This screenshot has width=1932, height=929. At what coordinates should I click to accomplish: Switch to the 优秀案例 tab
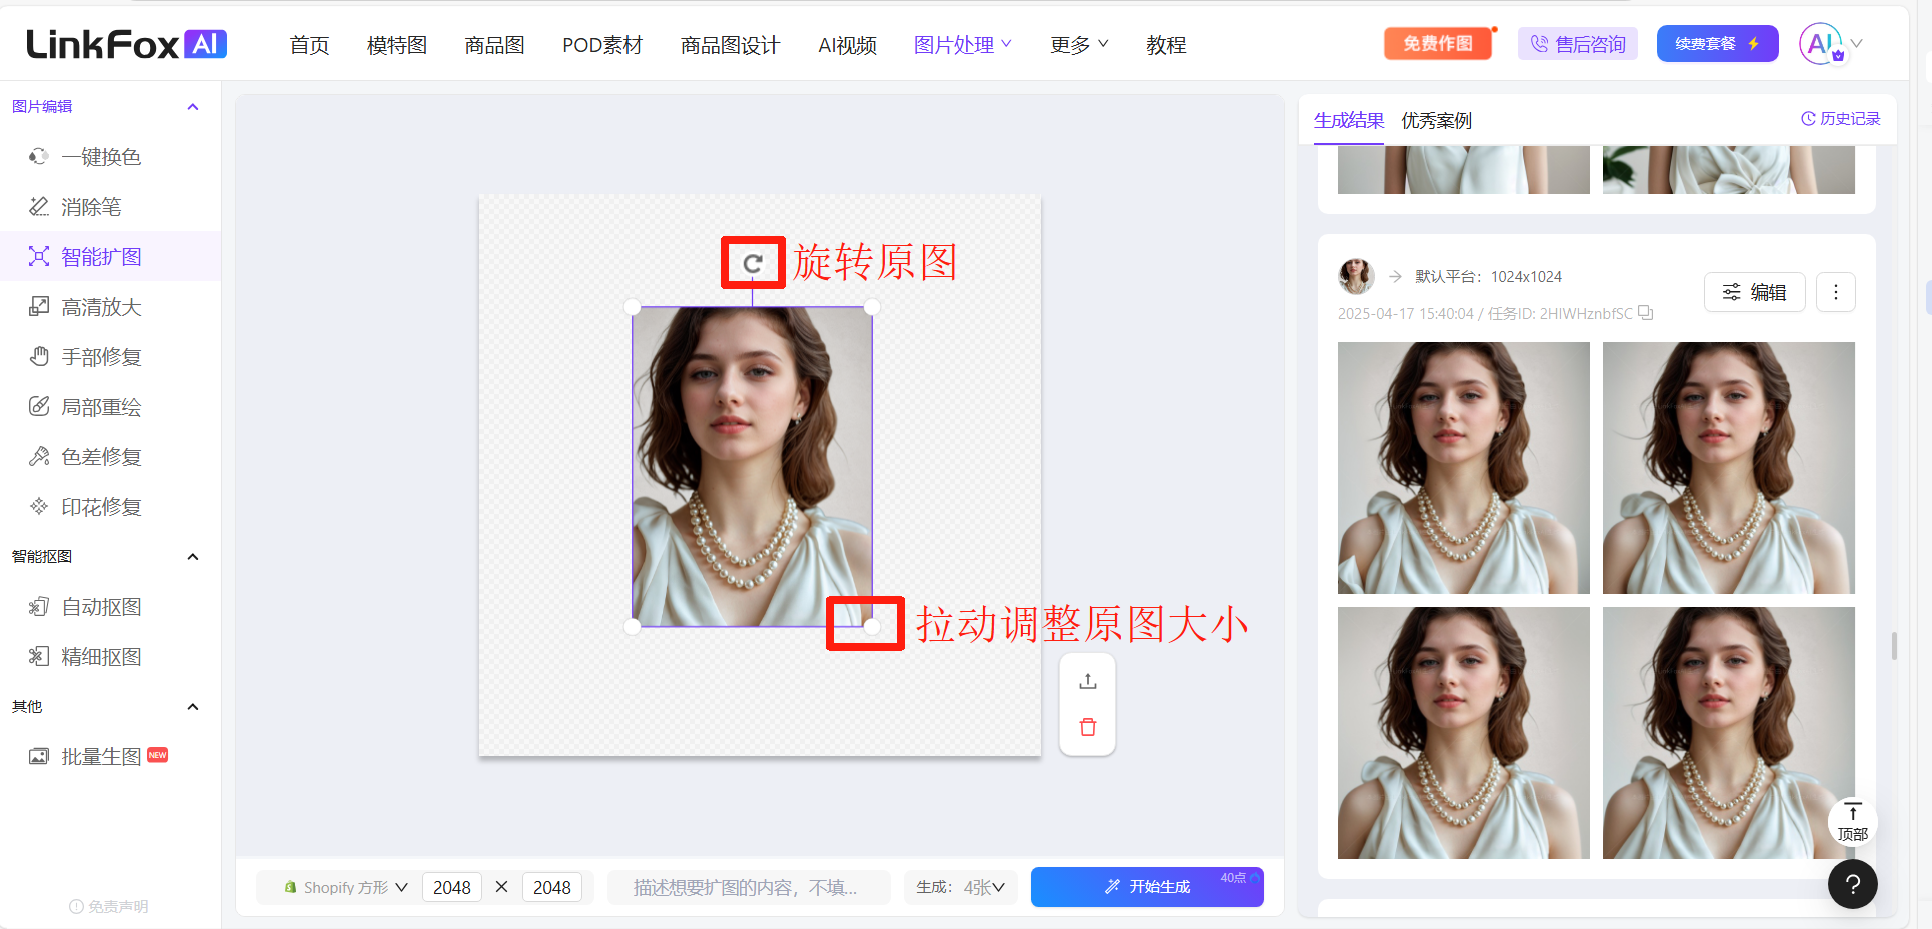[1436, 120]
